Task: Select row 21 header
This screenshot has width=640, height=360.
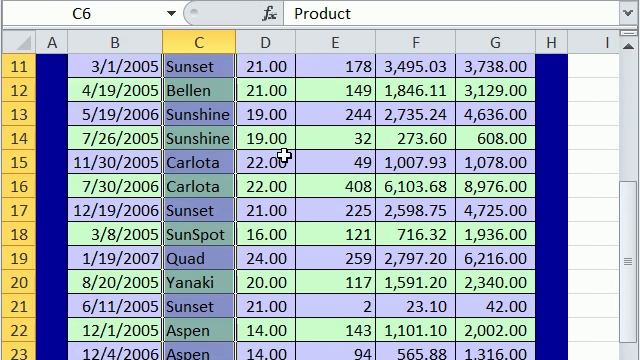Action: click(19, 306)
